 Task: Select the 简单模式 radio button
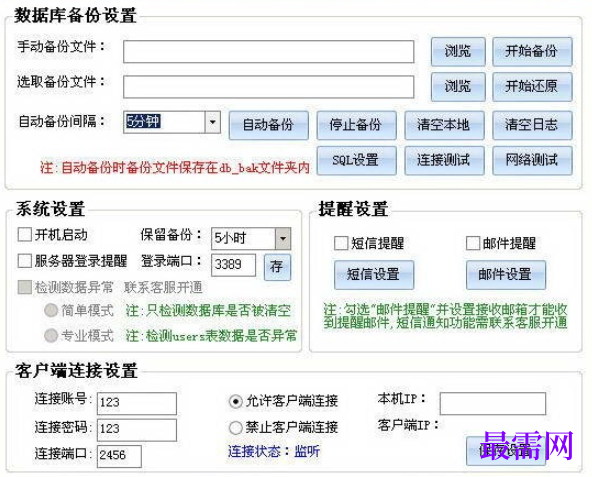pyautogui.click(x=51, y=310)
